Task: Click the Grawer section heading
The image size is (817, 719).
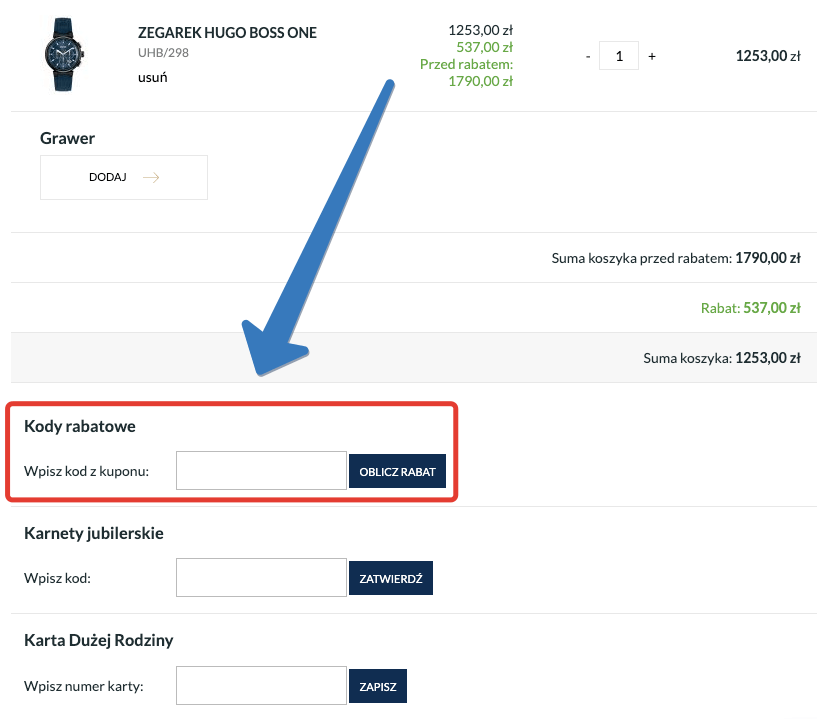Action: pyautogui.click(x=67, y=138)
